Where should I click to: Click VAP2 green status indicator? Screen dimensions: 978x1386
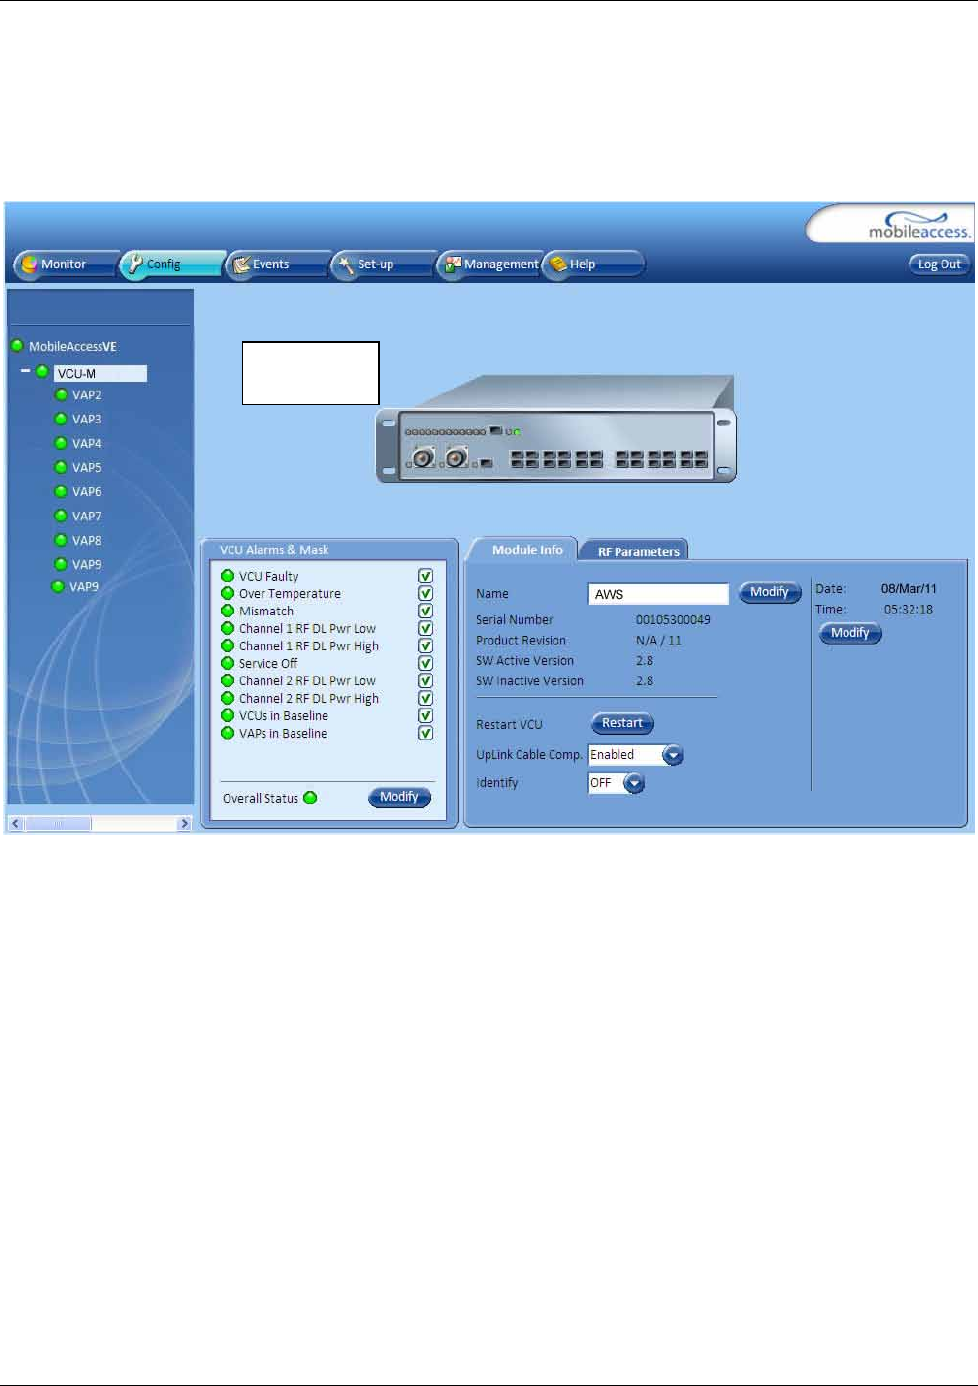pos(61,394)
